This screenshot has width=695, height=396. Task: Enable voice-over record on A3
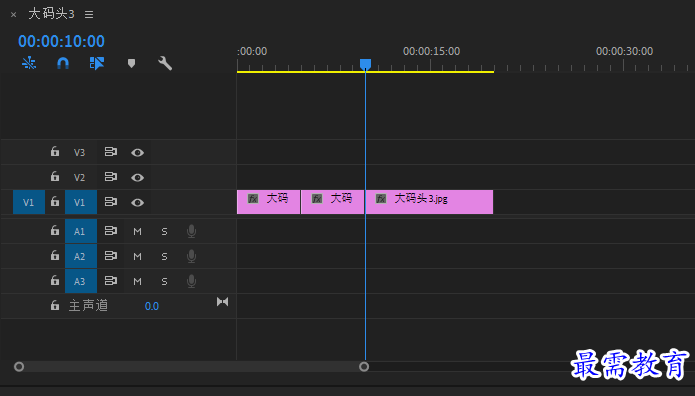tap(191, 281)
